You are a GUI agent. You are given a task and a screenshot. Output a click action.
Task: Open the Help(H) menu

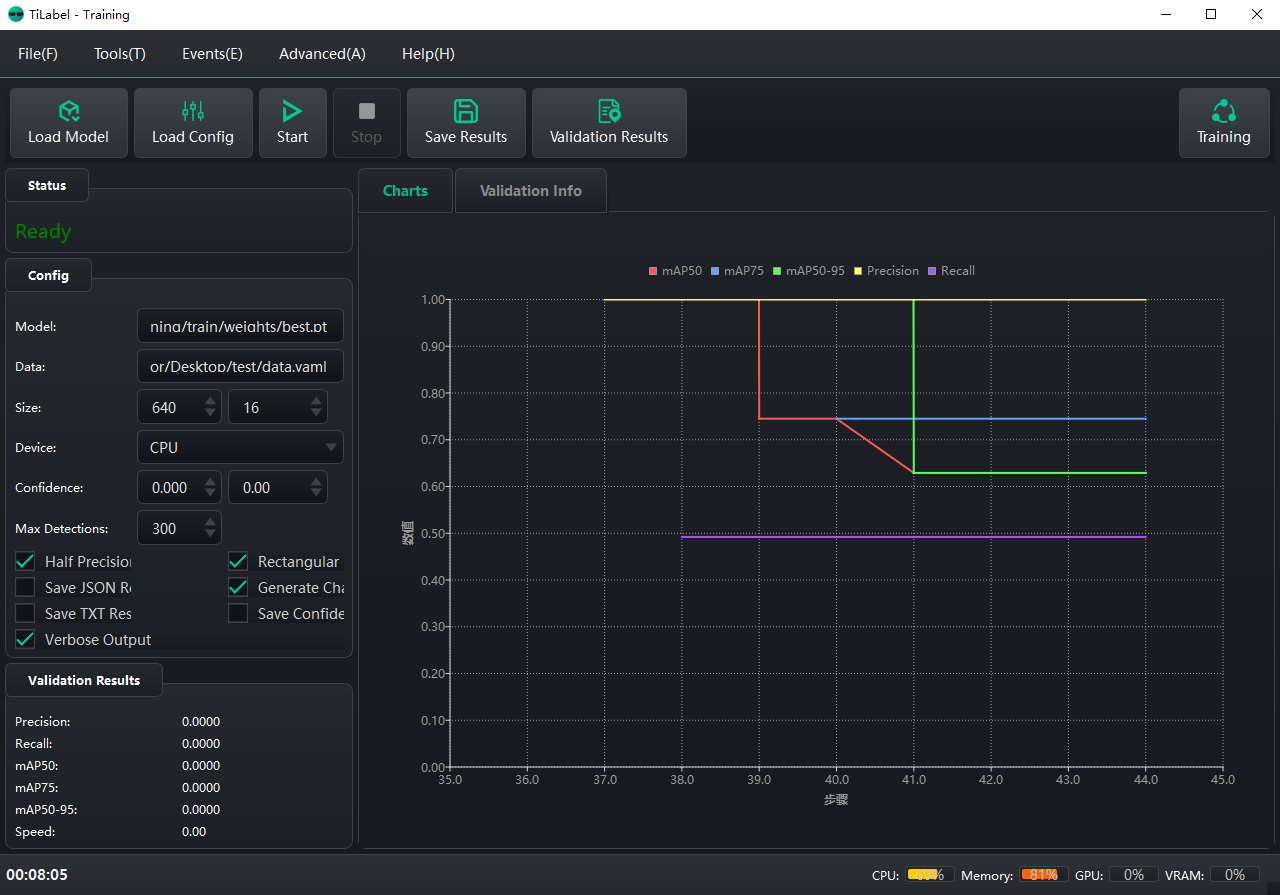428,54
